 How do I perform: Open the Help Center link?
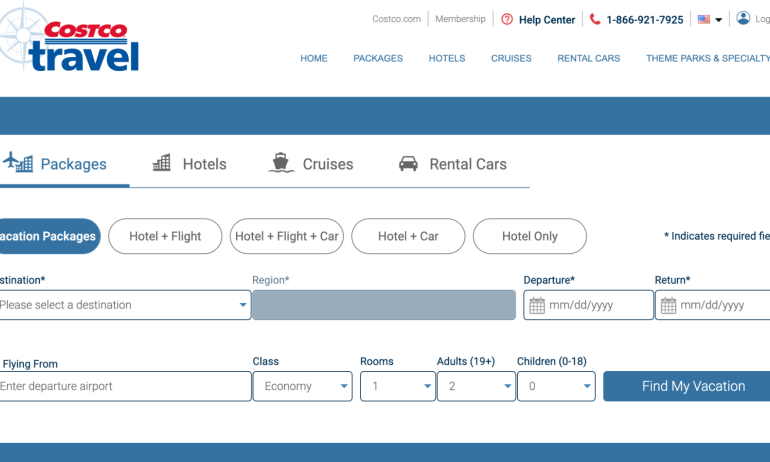(x=547, y=20)
